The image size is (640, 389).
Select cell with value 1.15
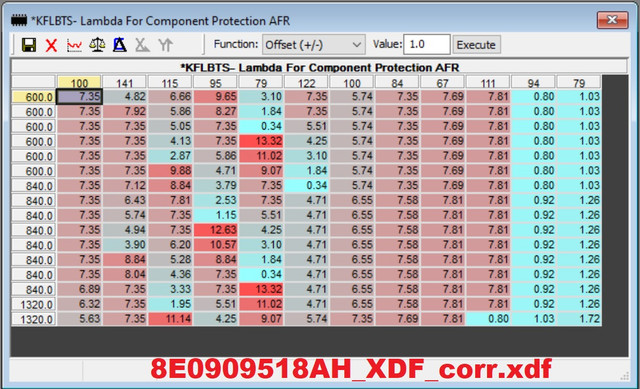point(215,215)
